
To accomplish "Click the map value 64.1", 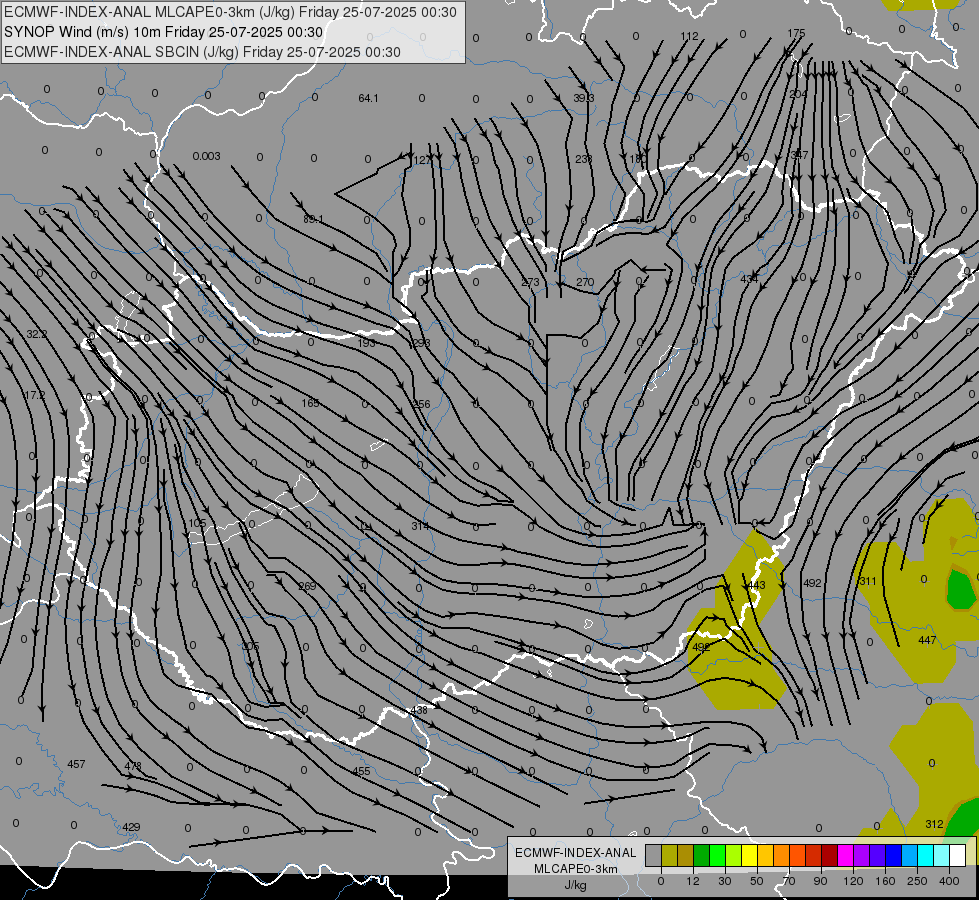I will pos(368,98).
